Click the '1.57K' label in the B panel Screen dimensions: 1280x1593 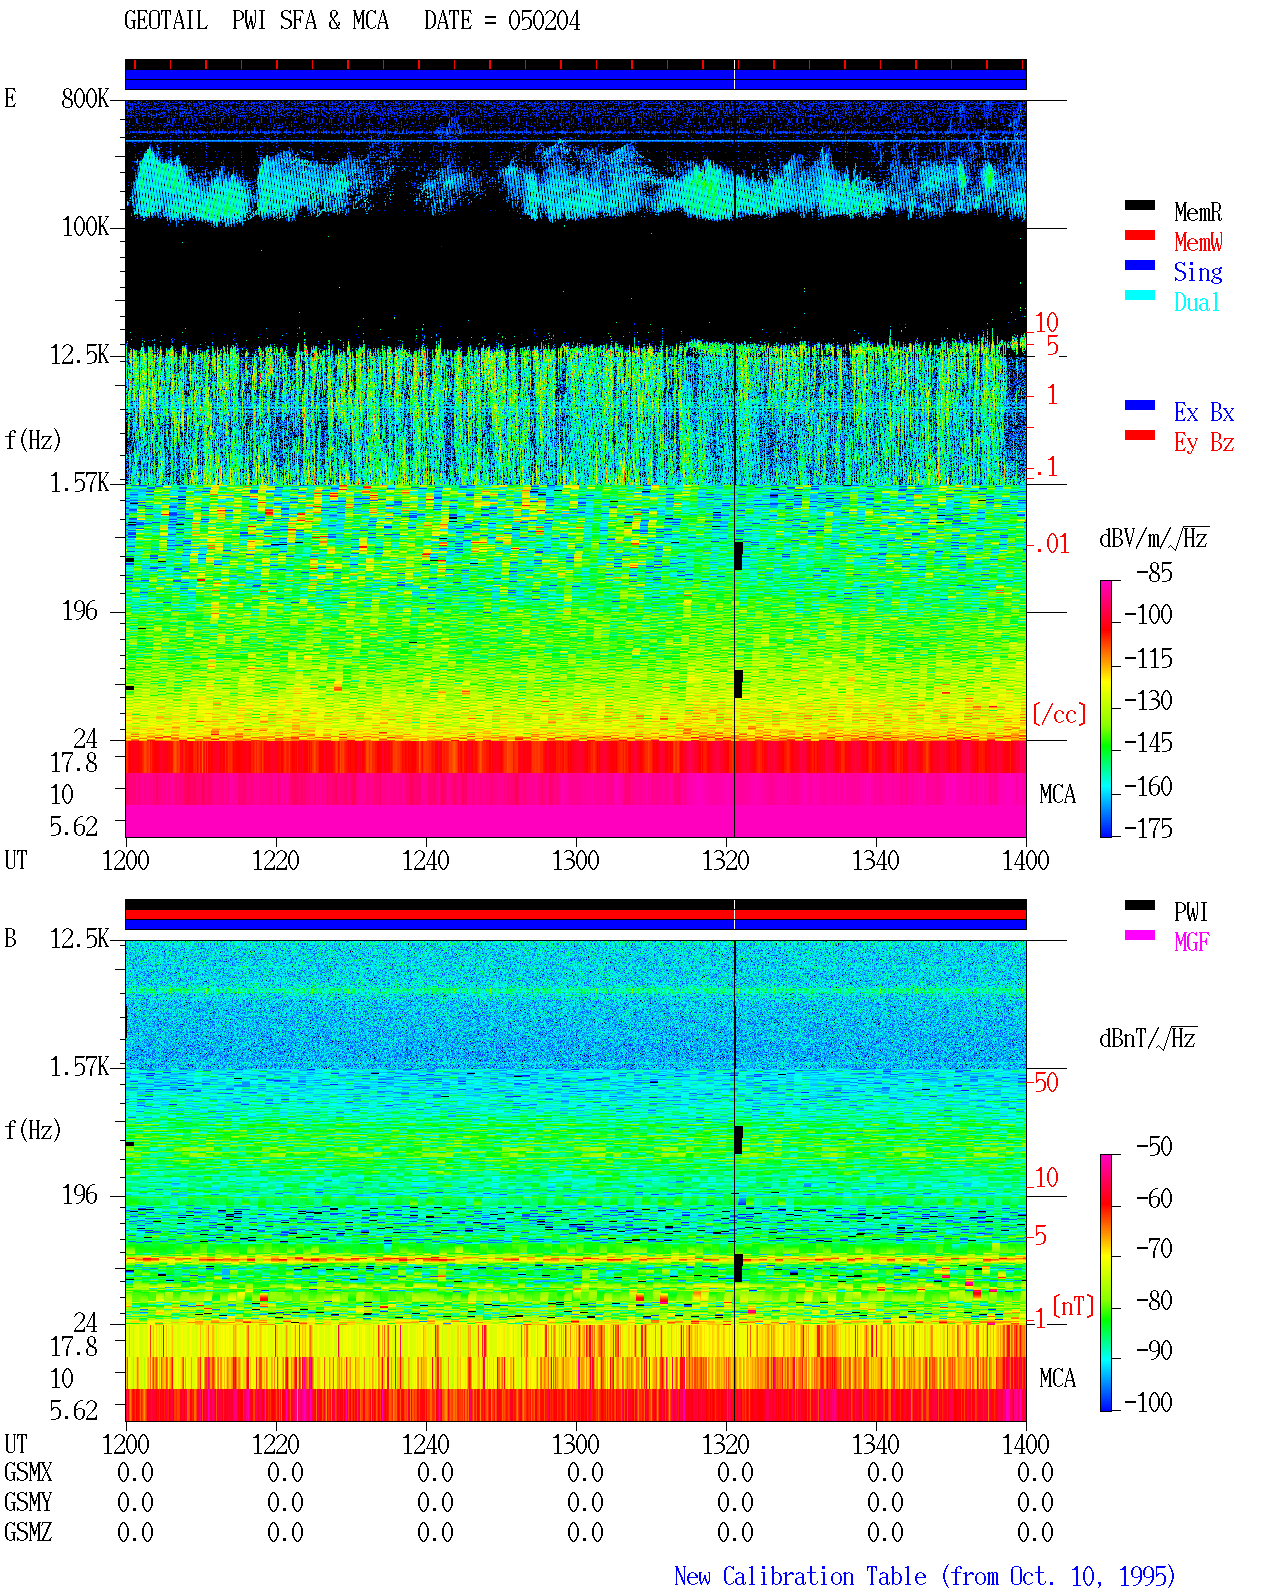(x=79, y=1067)
